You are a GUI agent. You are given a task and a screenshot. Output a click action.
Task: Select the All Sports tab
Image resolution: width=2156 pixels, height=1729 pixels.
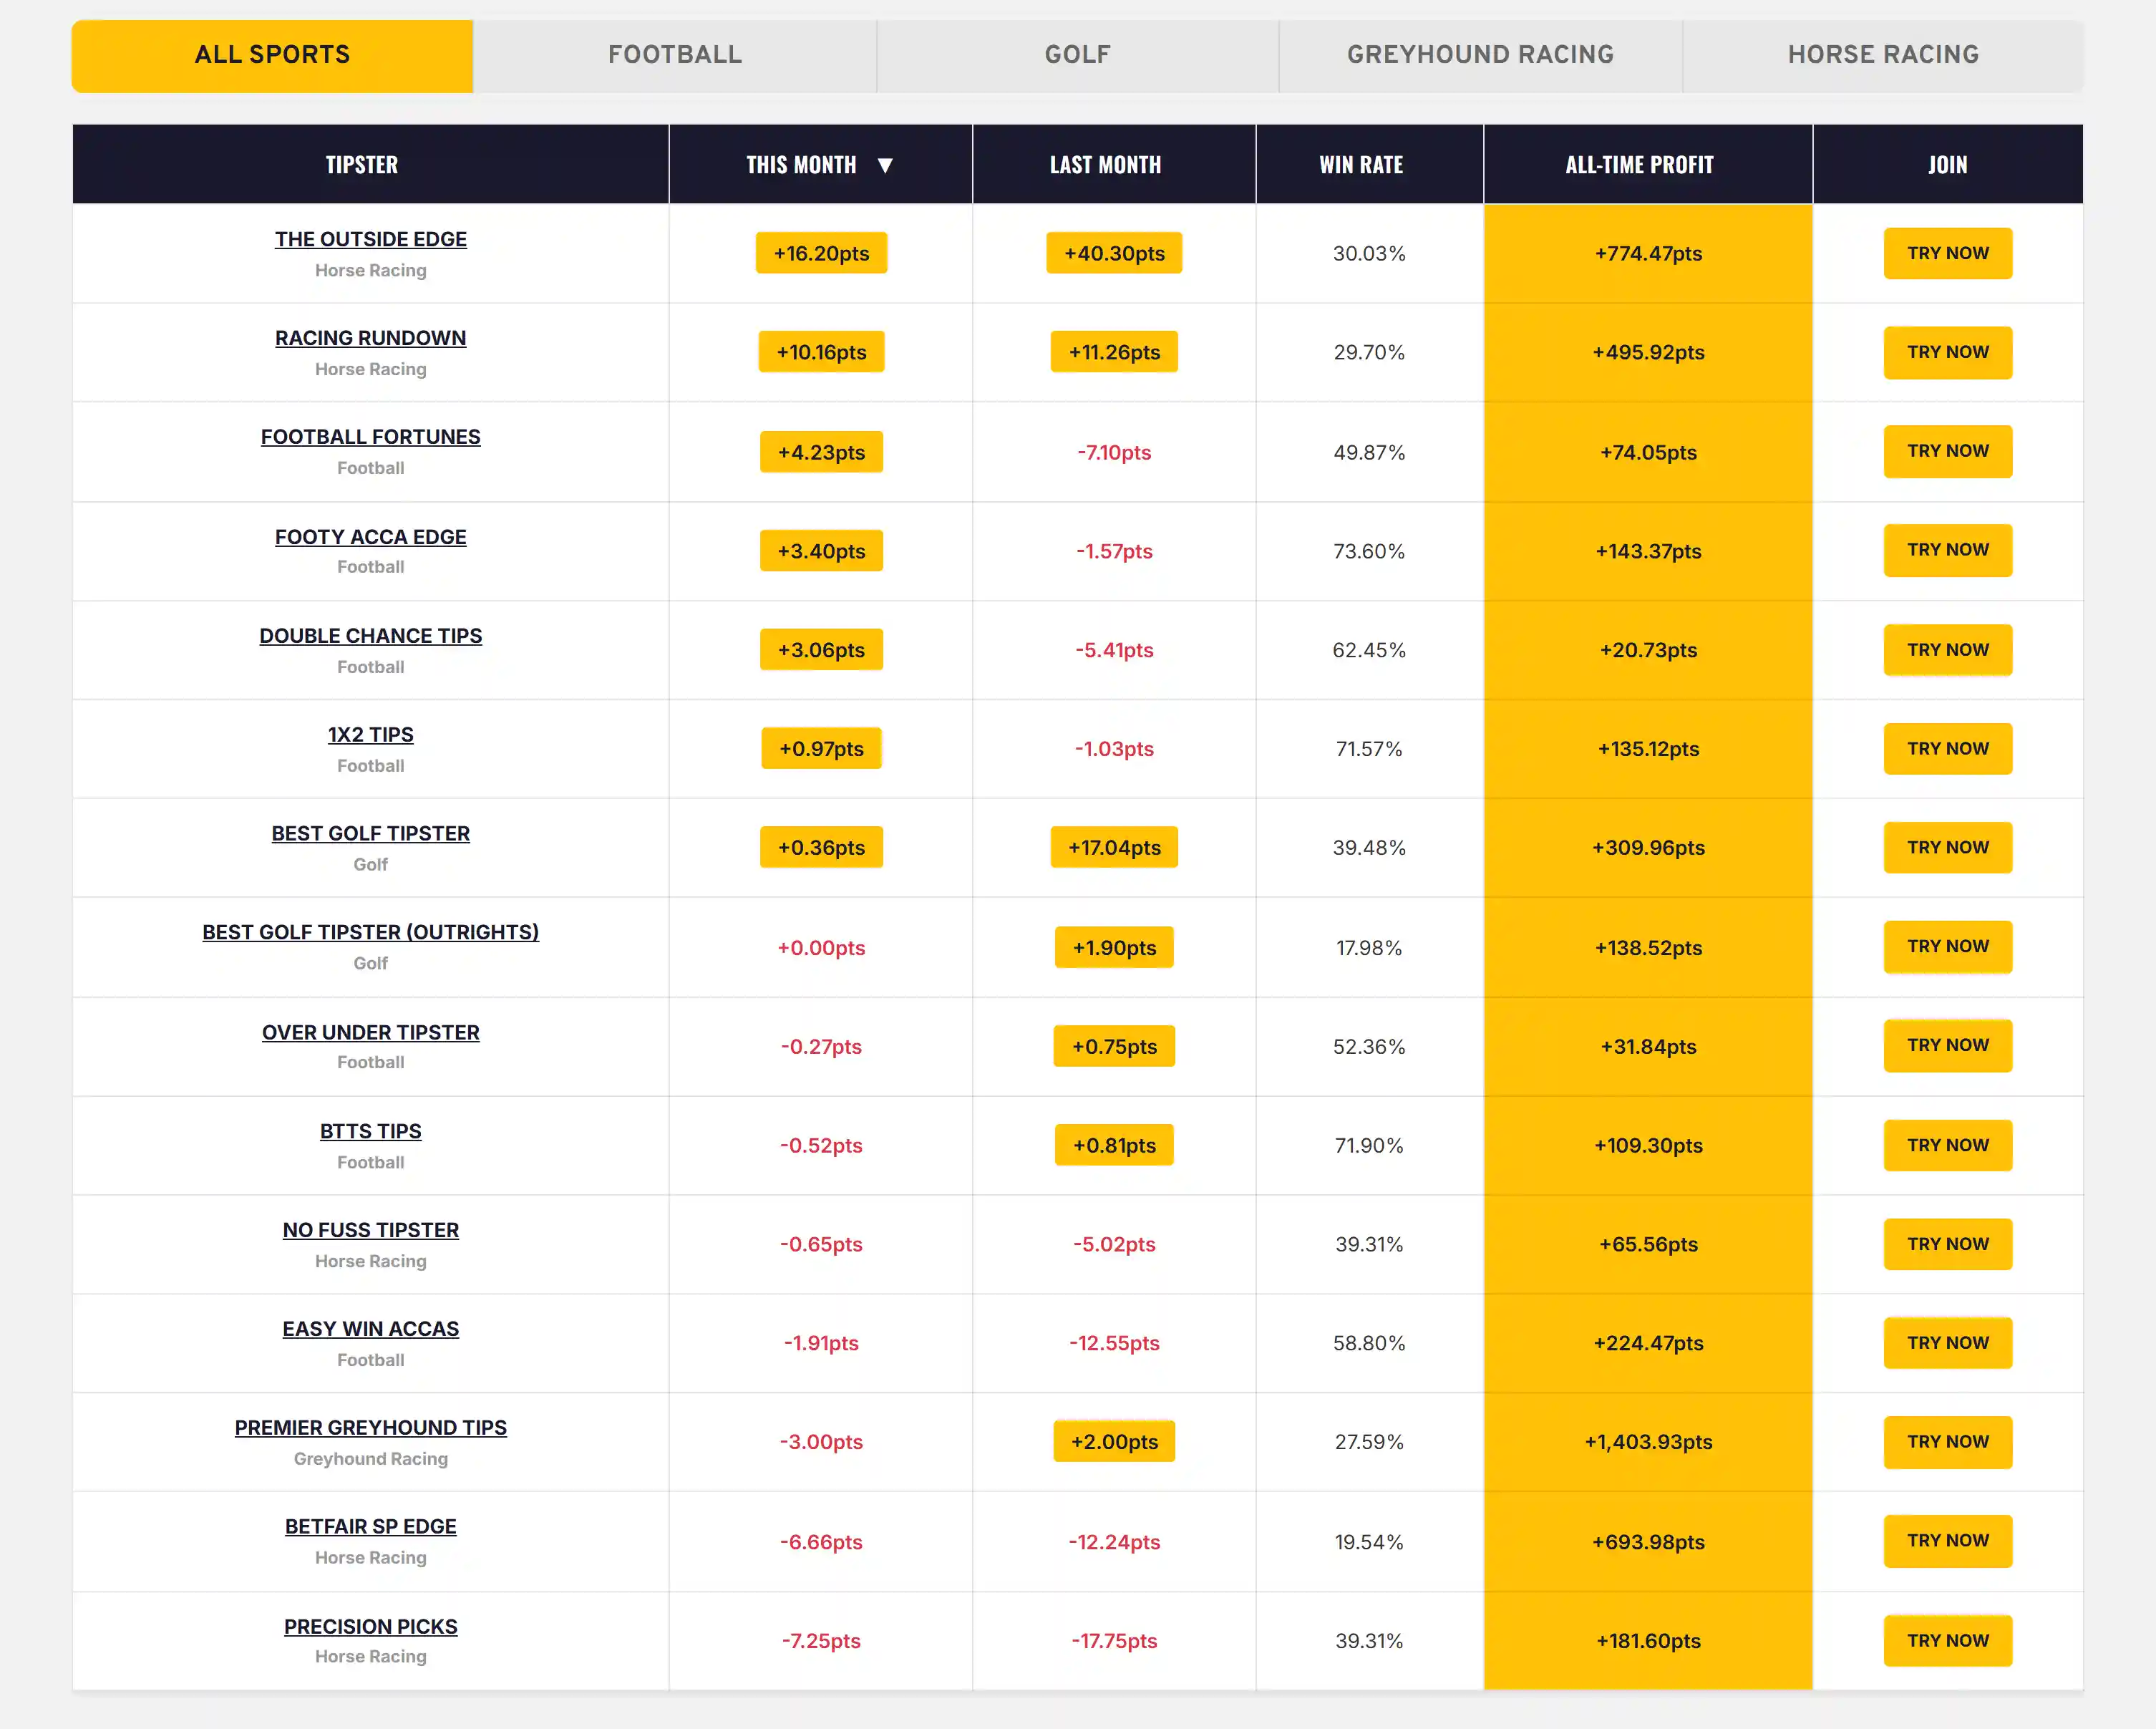(272, 55)
